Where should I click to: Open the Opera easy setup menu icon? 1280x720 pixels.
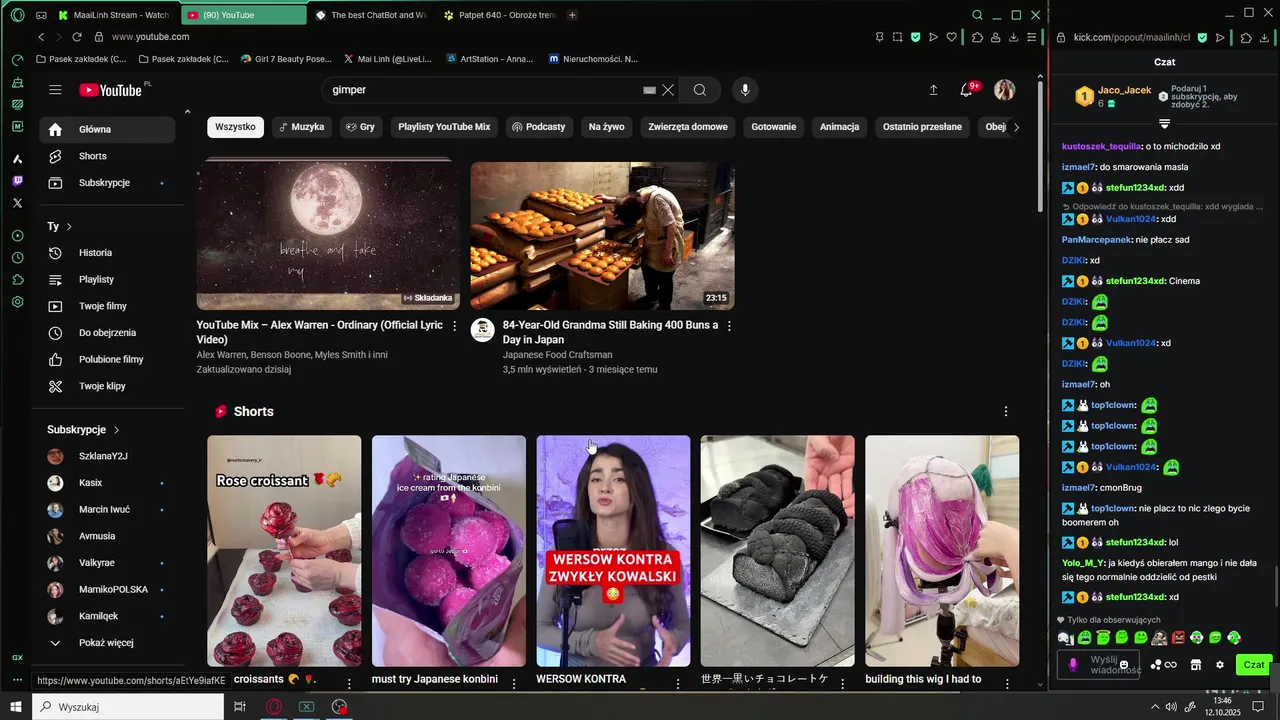tap(1032, 37)
